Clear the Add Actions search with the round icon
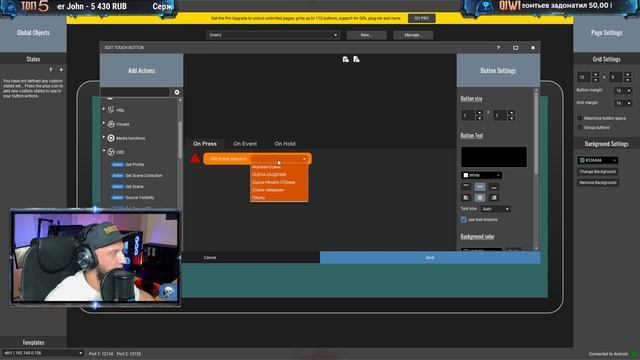 click(177, 92)
